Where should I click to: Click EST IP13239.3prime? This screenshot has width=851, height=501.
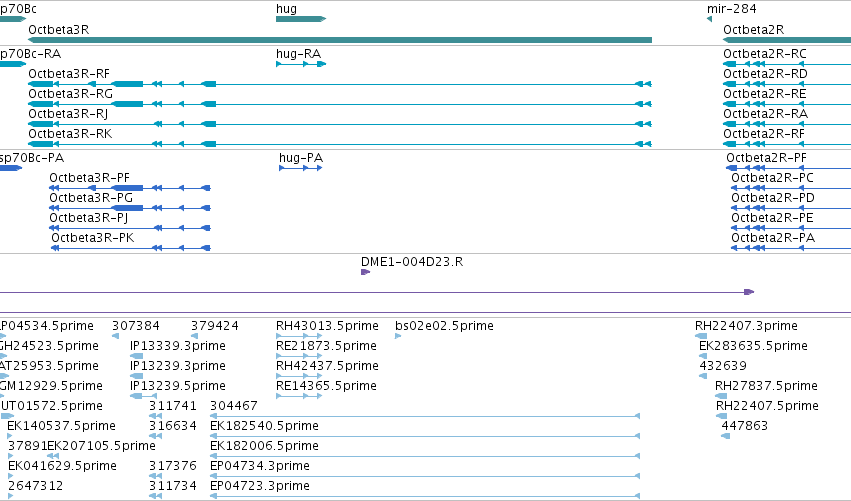click(x=177, y=366)
